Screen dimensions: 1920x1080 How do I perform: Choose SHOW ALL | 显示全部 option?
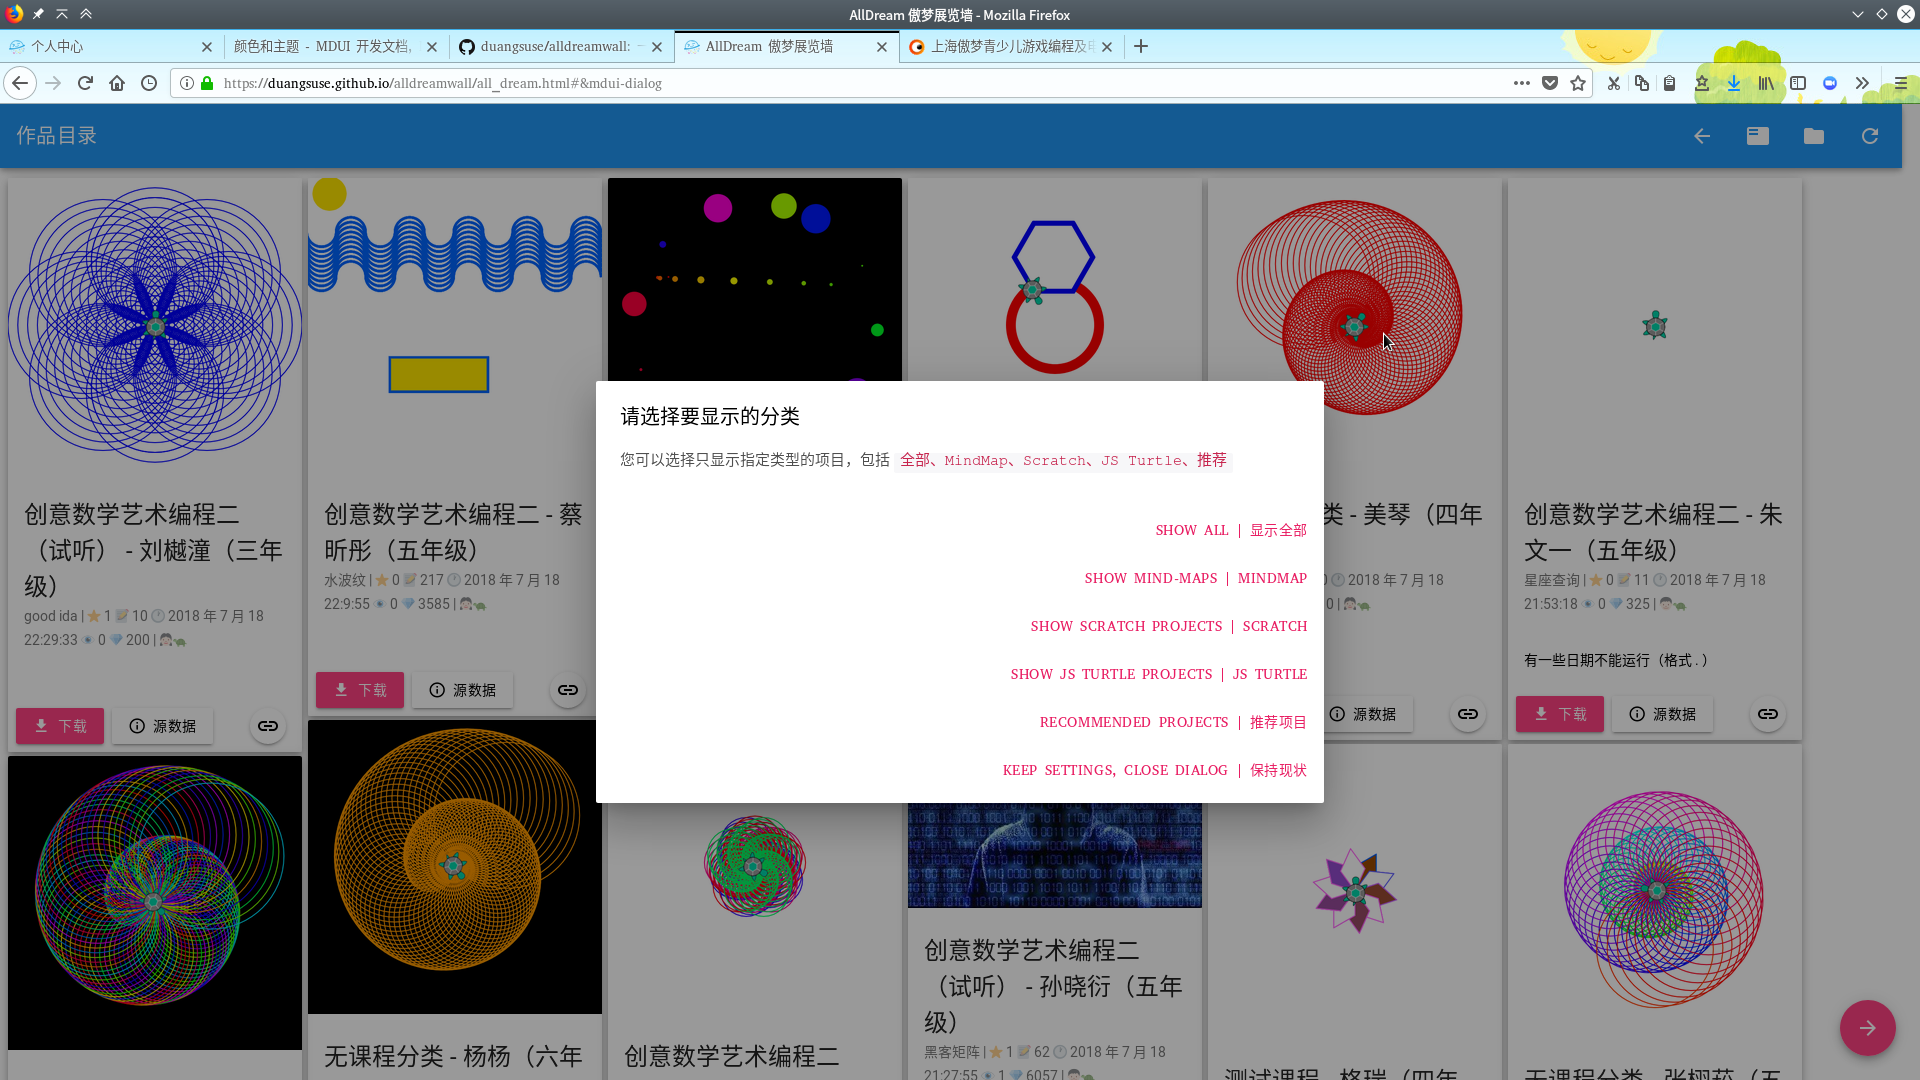click(x=1230, y=530)
